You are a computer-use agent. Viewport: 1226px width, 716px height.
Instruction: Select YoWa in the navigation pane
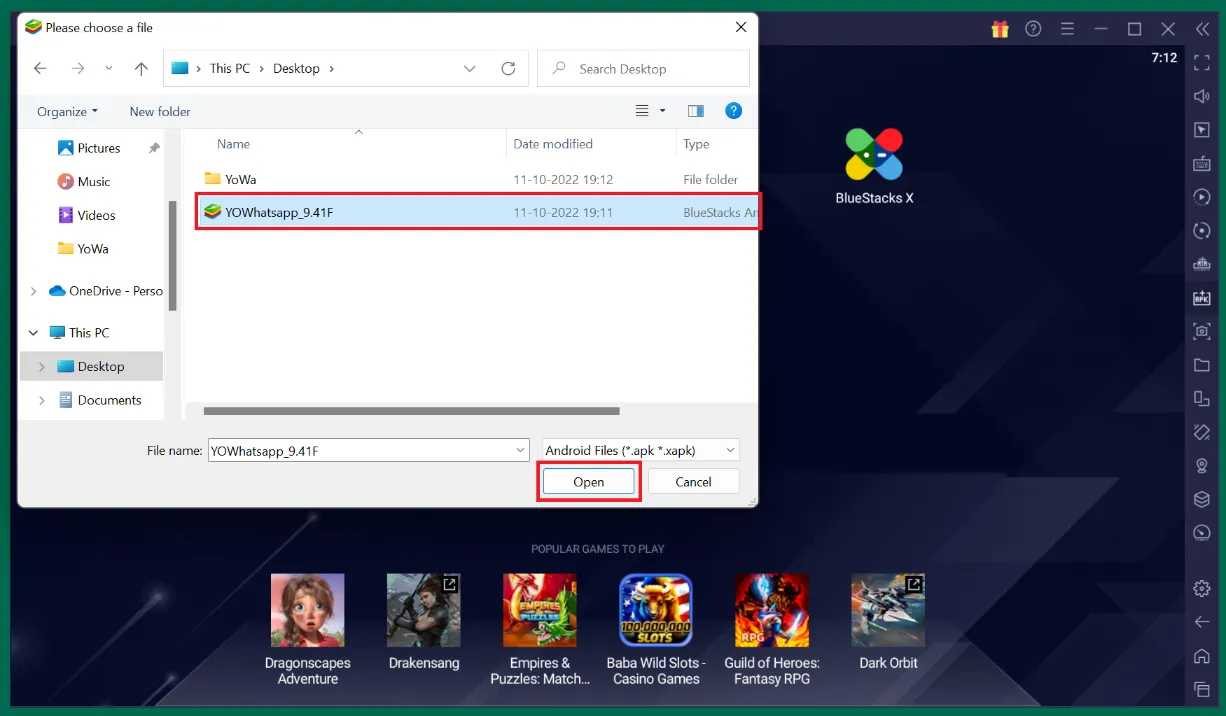(92, 249)
